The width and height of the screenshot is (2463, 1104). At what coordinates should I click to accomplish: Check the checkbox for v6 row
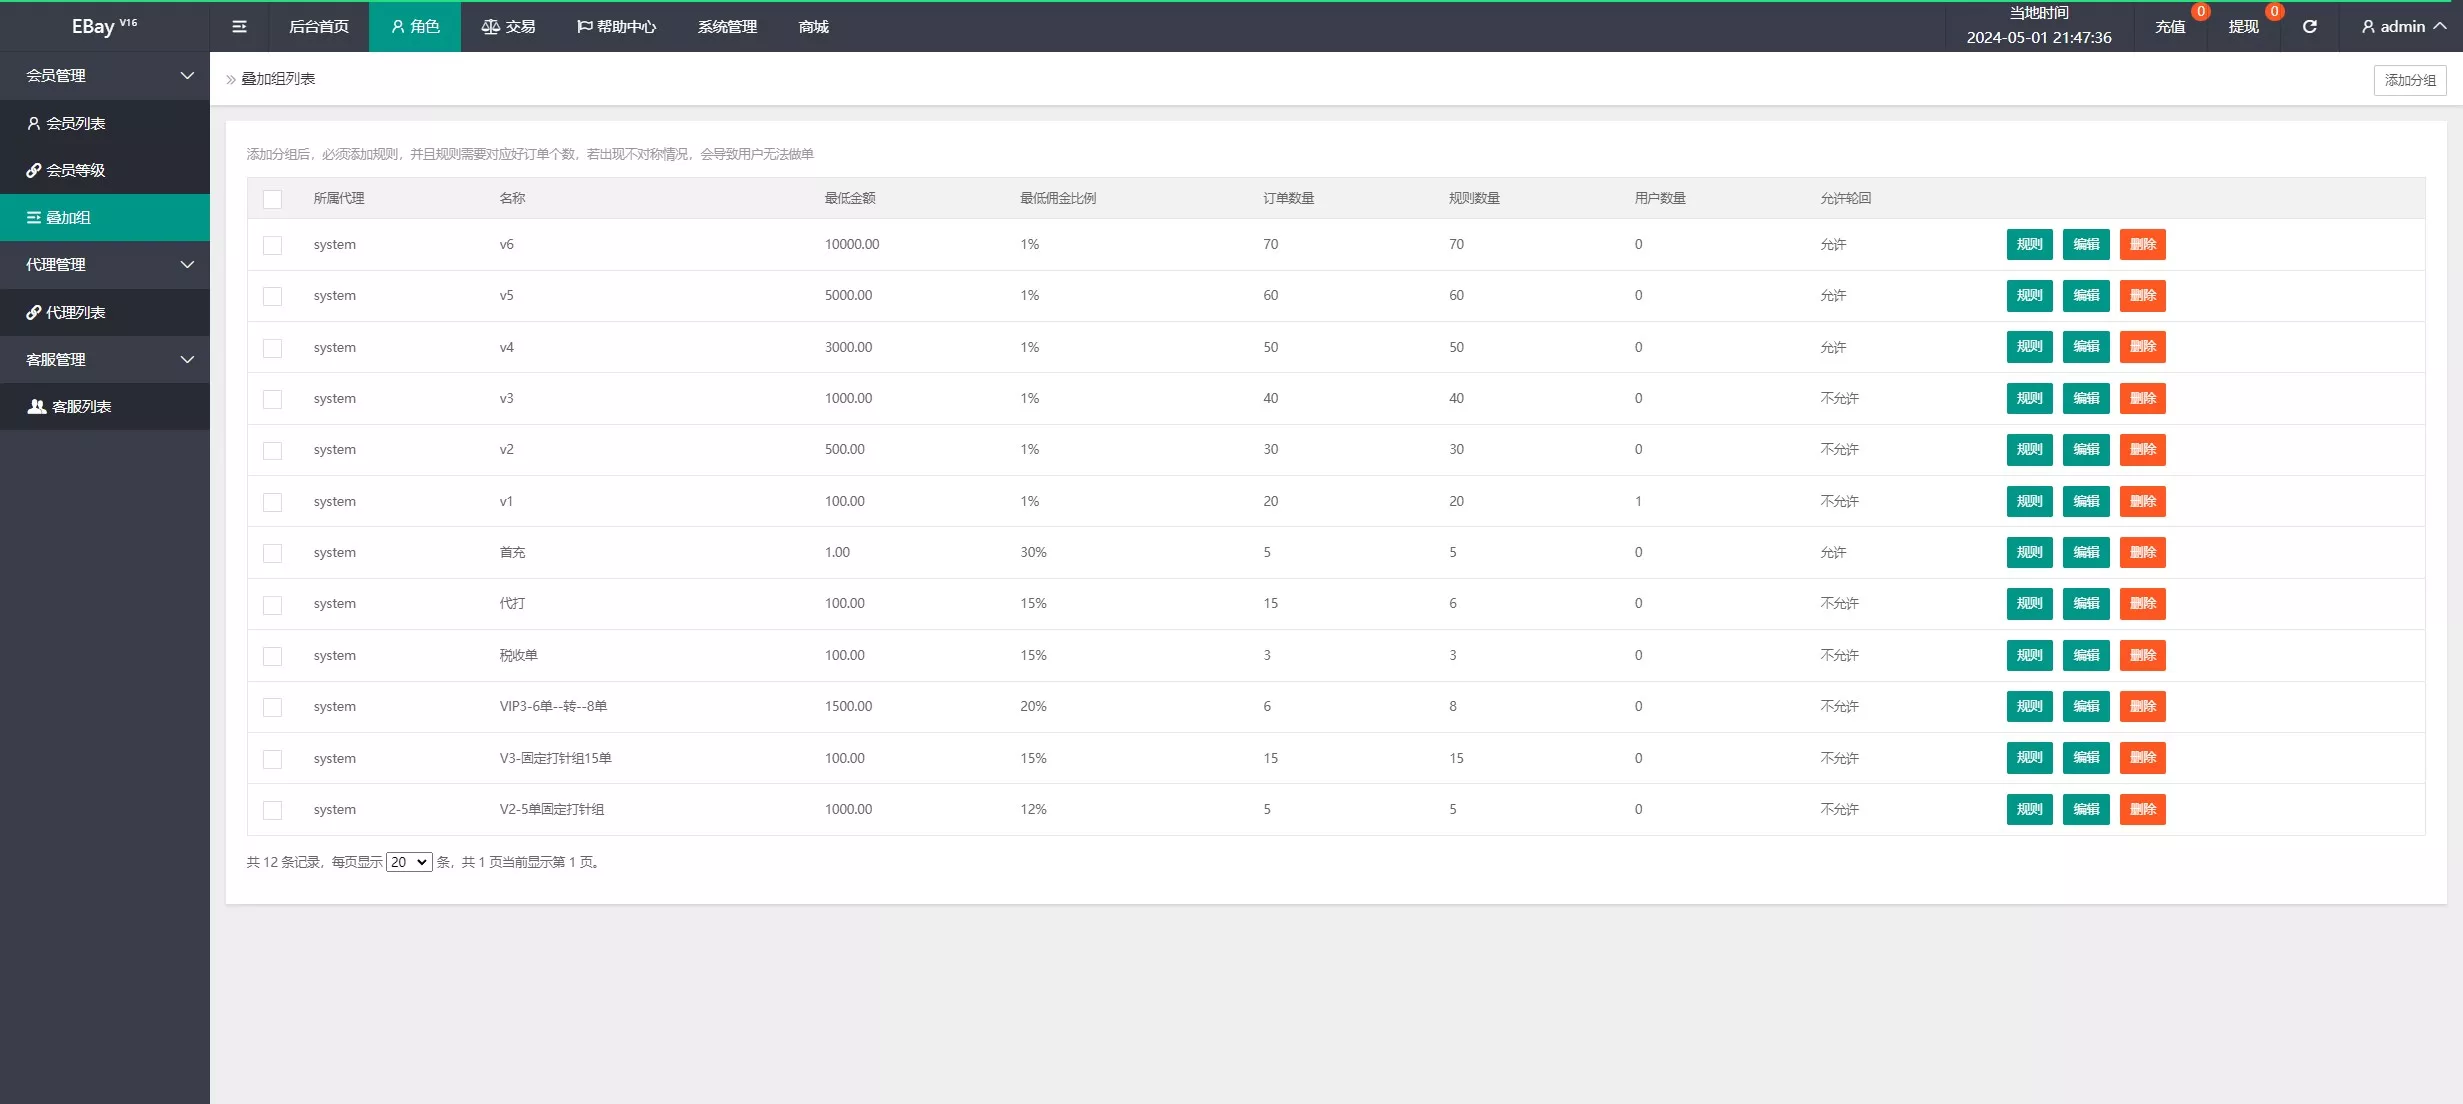[x=272, y=245]
